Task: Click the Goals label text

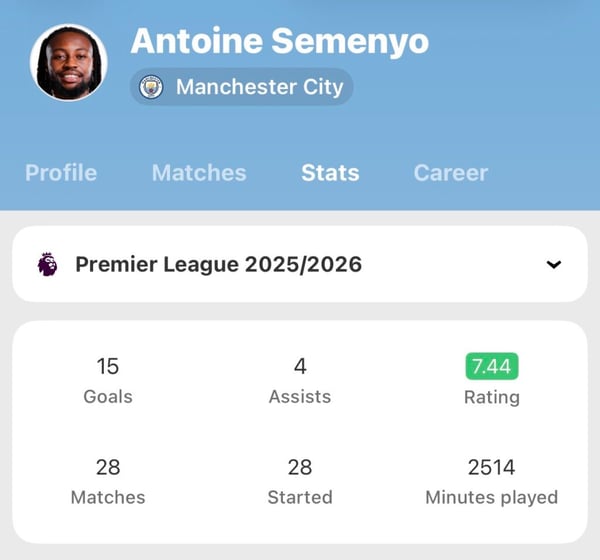Action: (x=108, y=397)
